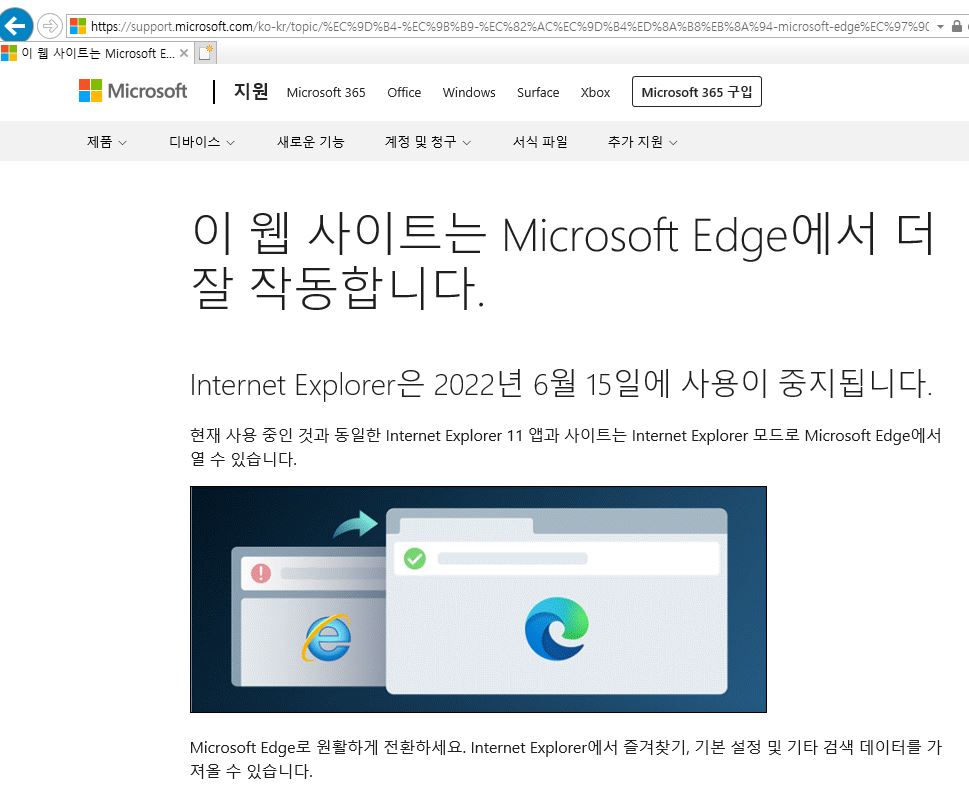Viewport: 969px width, 794px height.
Task: Click the Microsoft favicon in address bar
Action: click(x=78, y=26)
